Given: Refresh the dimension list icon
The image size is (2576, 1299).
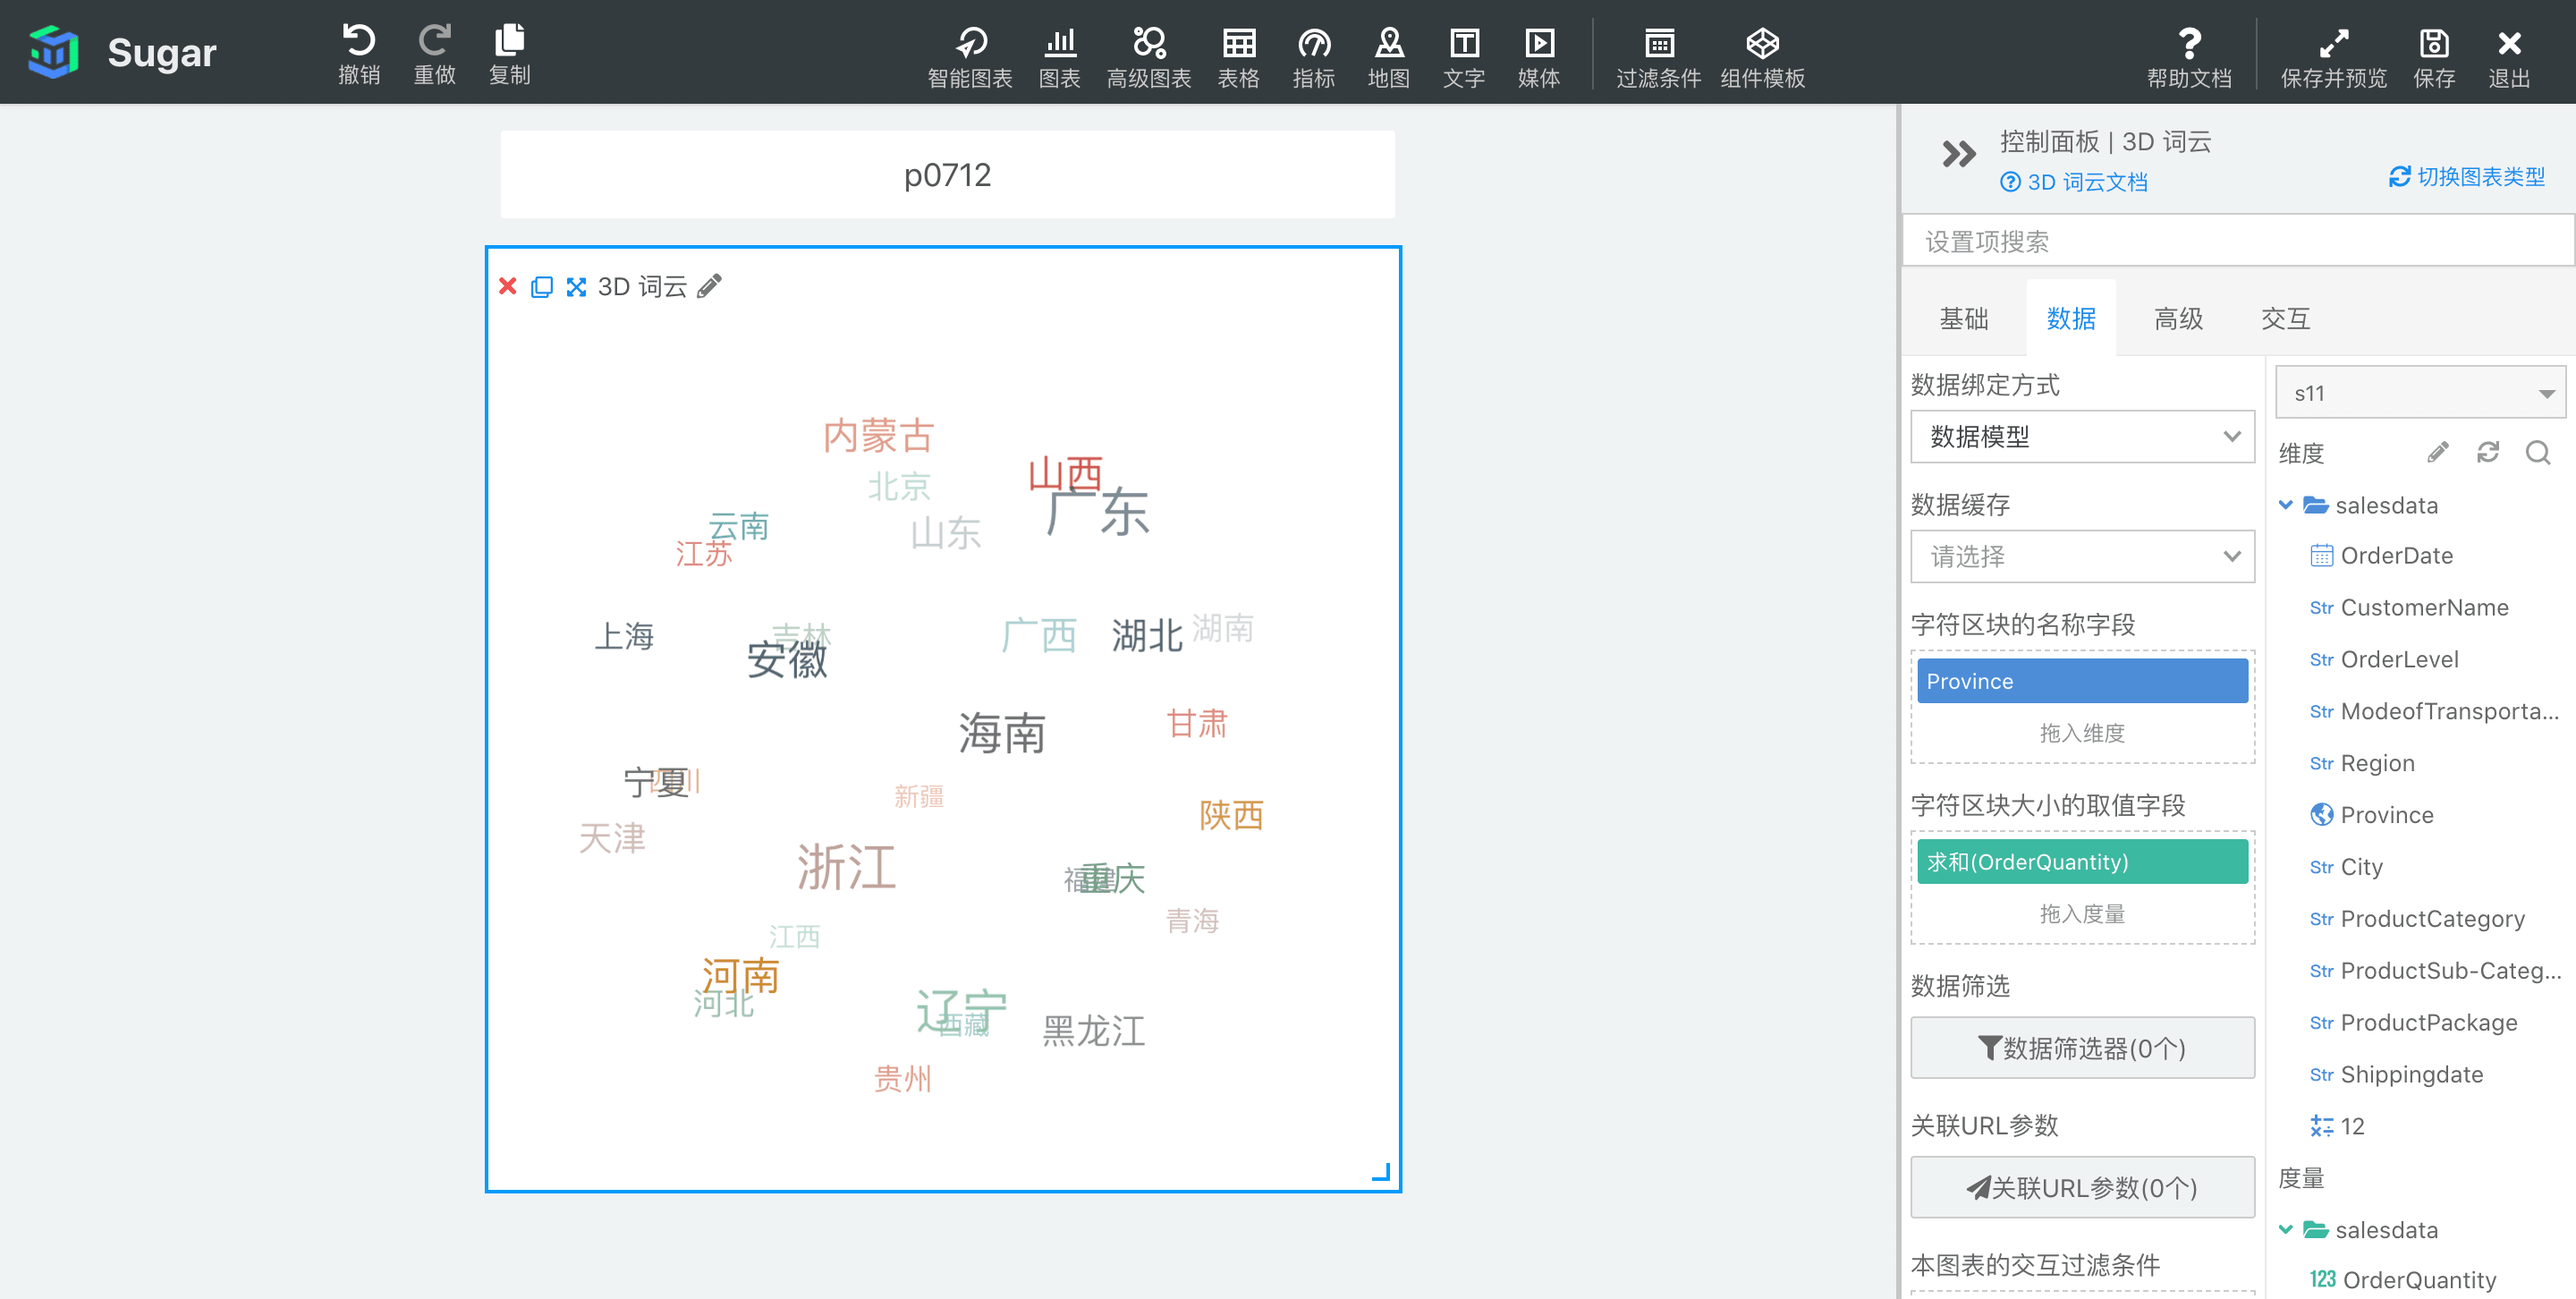Looking at the screenshot, I should tap(2488, 453).
